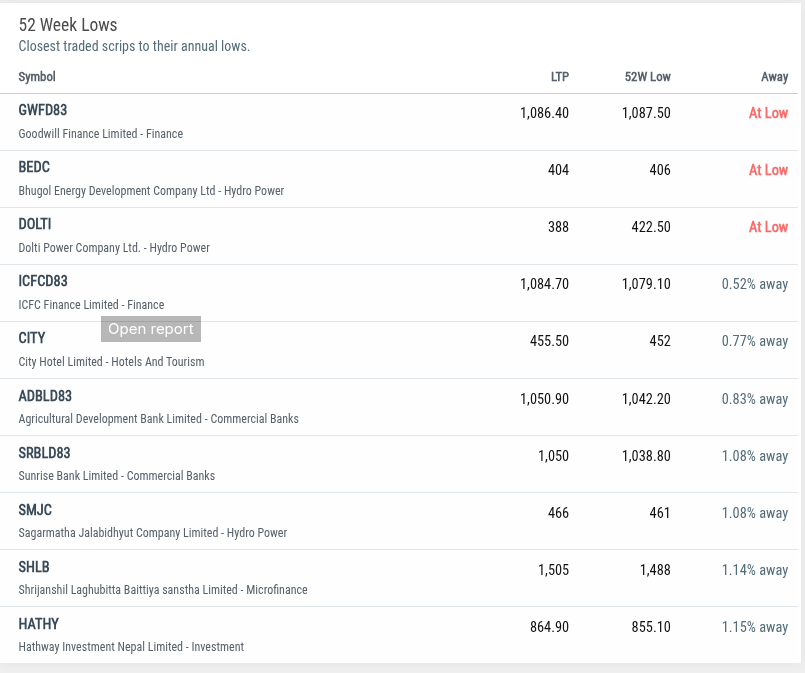
Task: Select 'Agricultural Development Bank Limited' description
Action: point(110,419)
